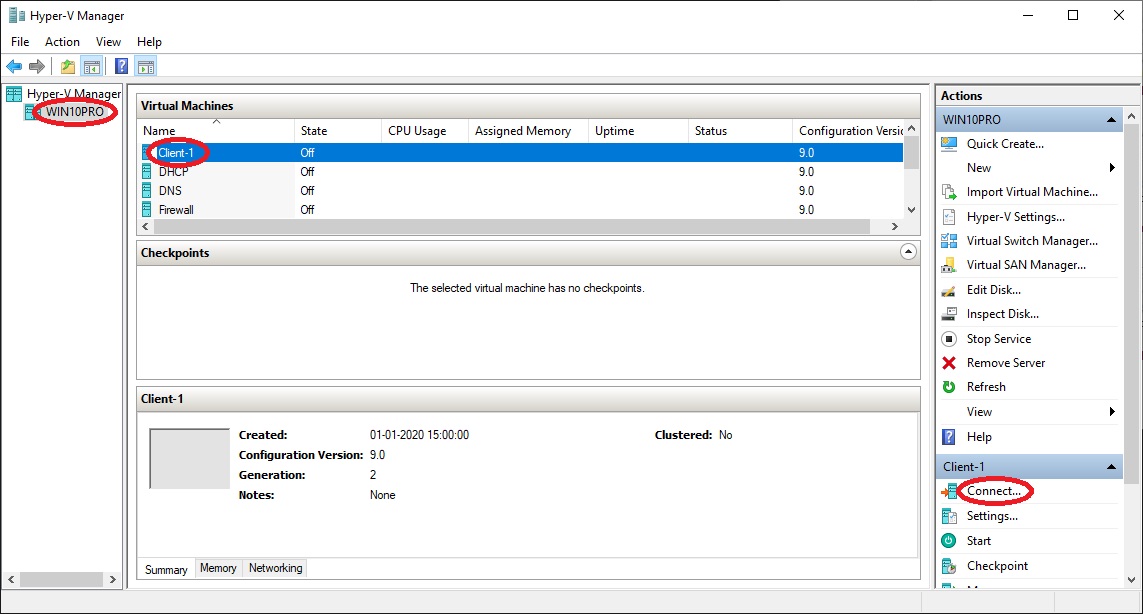The height and width of the screenshot is (614, 1143).
Task: Click the Hyper-V Manager root tree icon
Action: pyautogui.click(x=14, y=94)
